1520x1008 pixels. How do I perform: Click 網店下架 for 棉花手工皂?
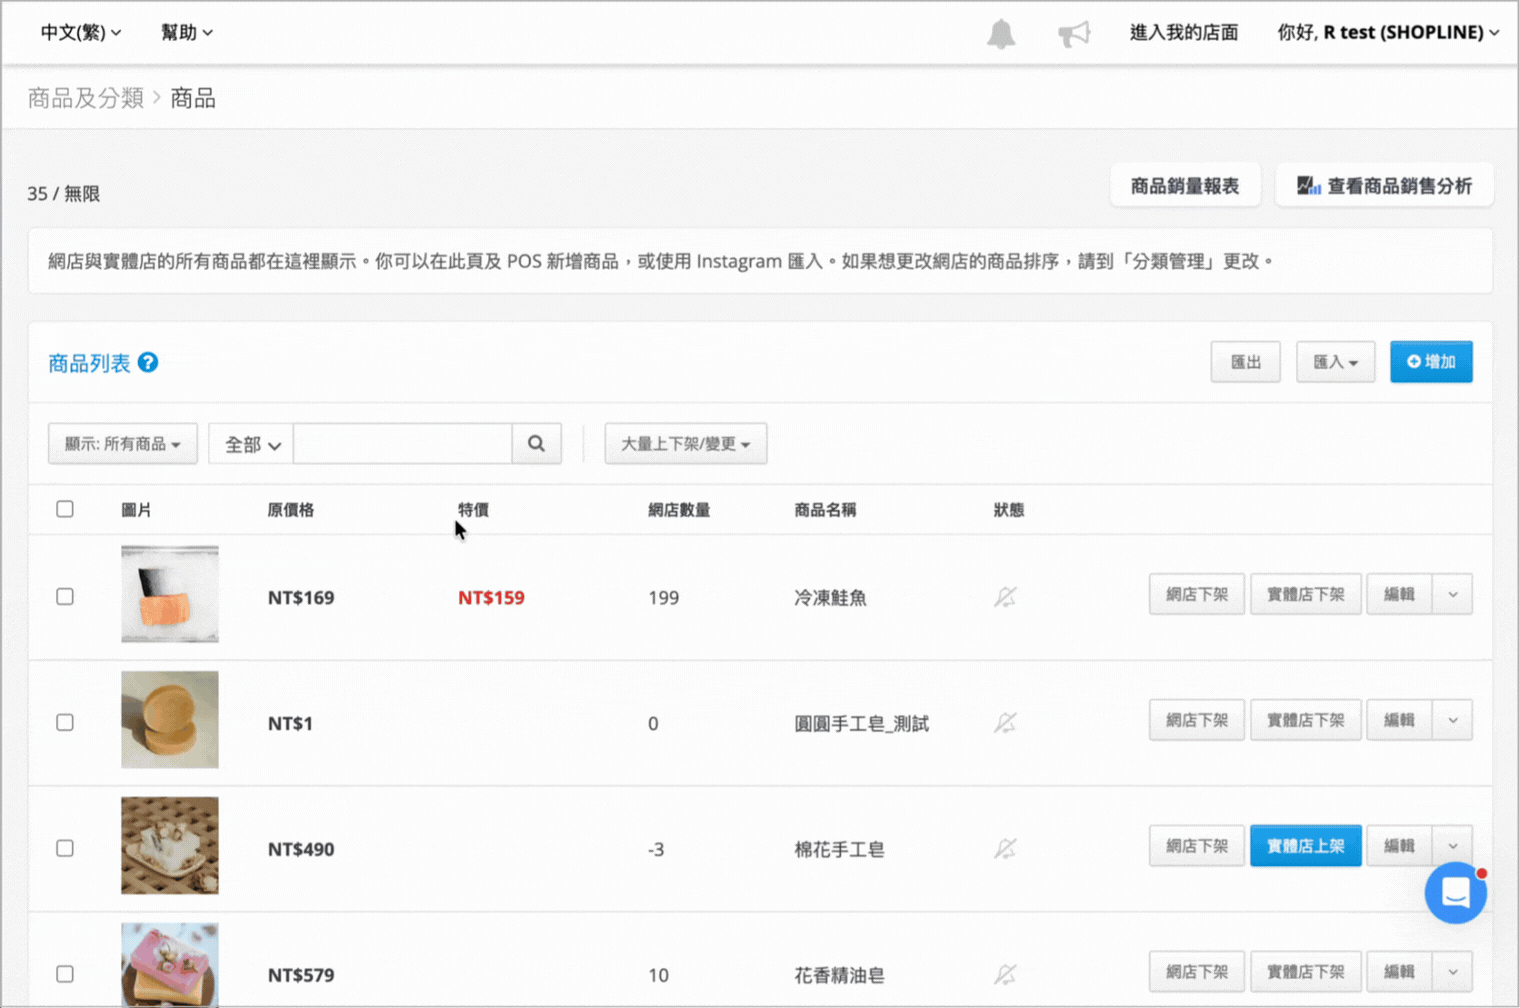(1197, 846)
